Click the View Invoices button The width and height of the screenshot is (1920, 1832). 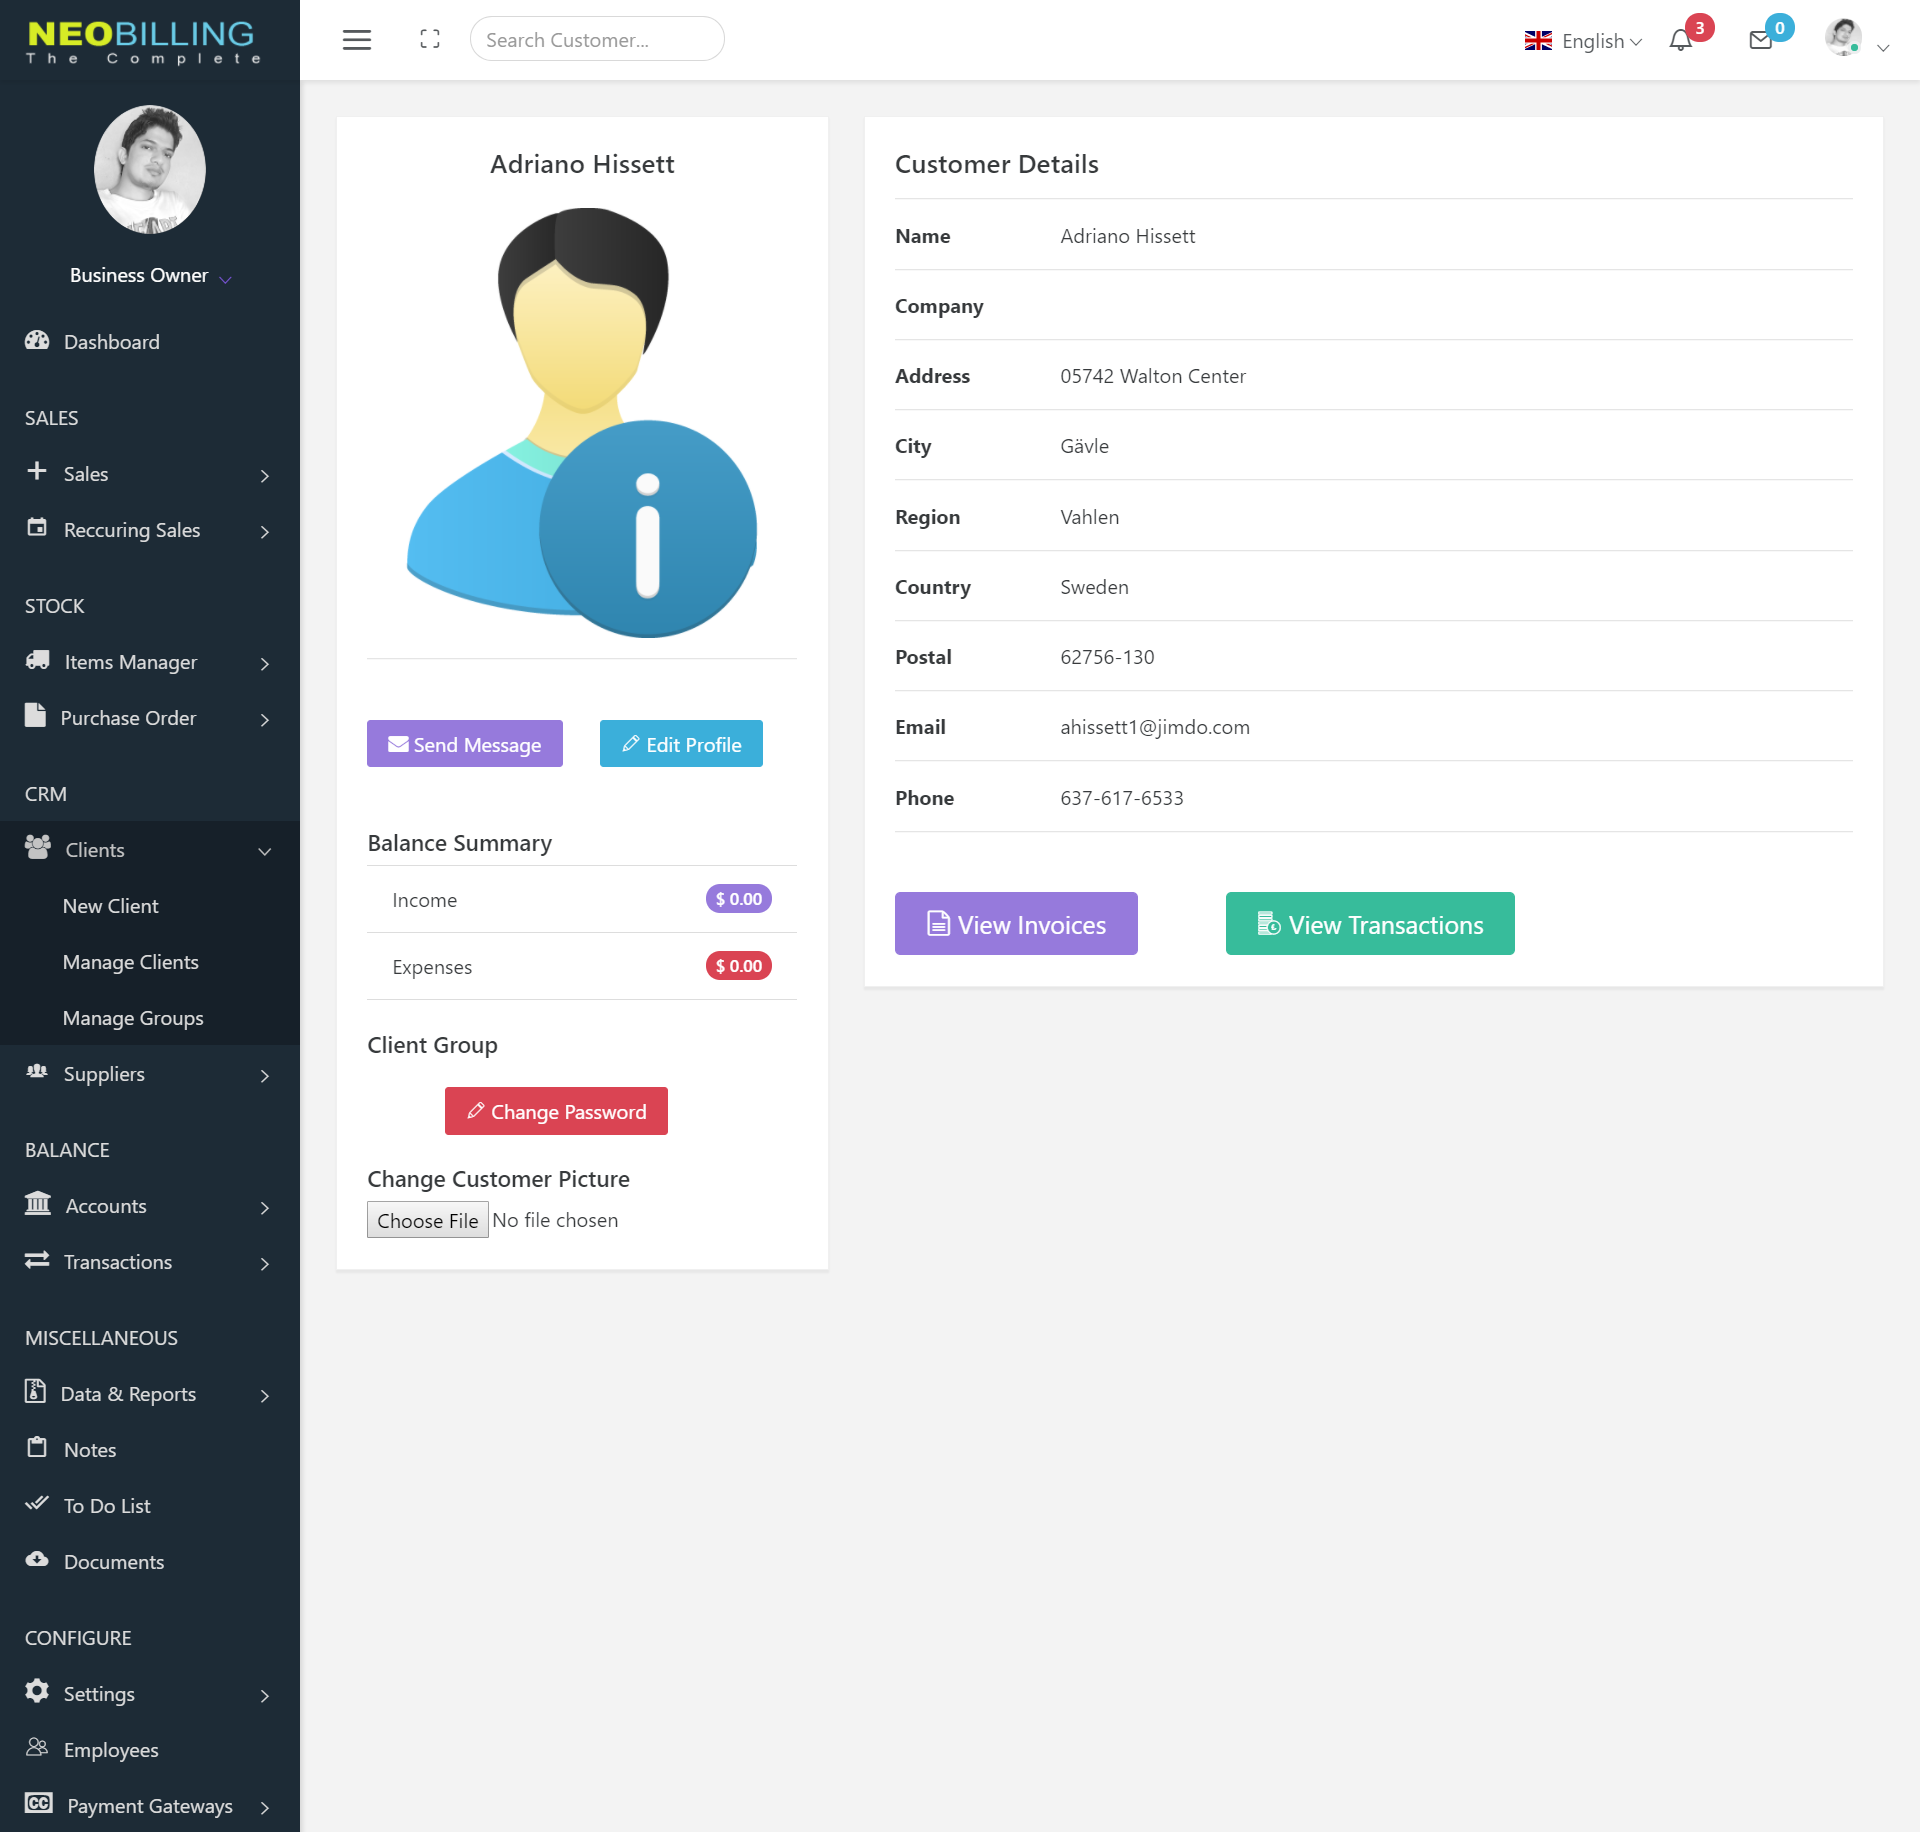pyautogui.click(x=1016, y=924)
